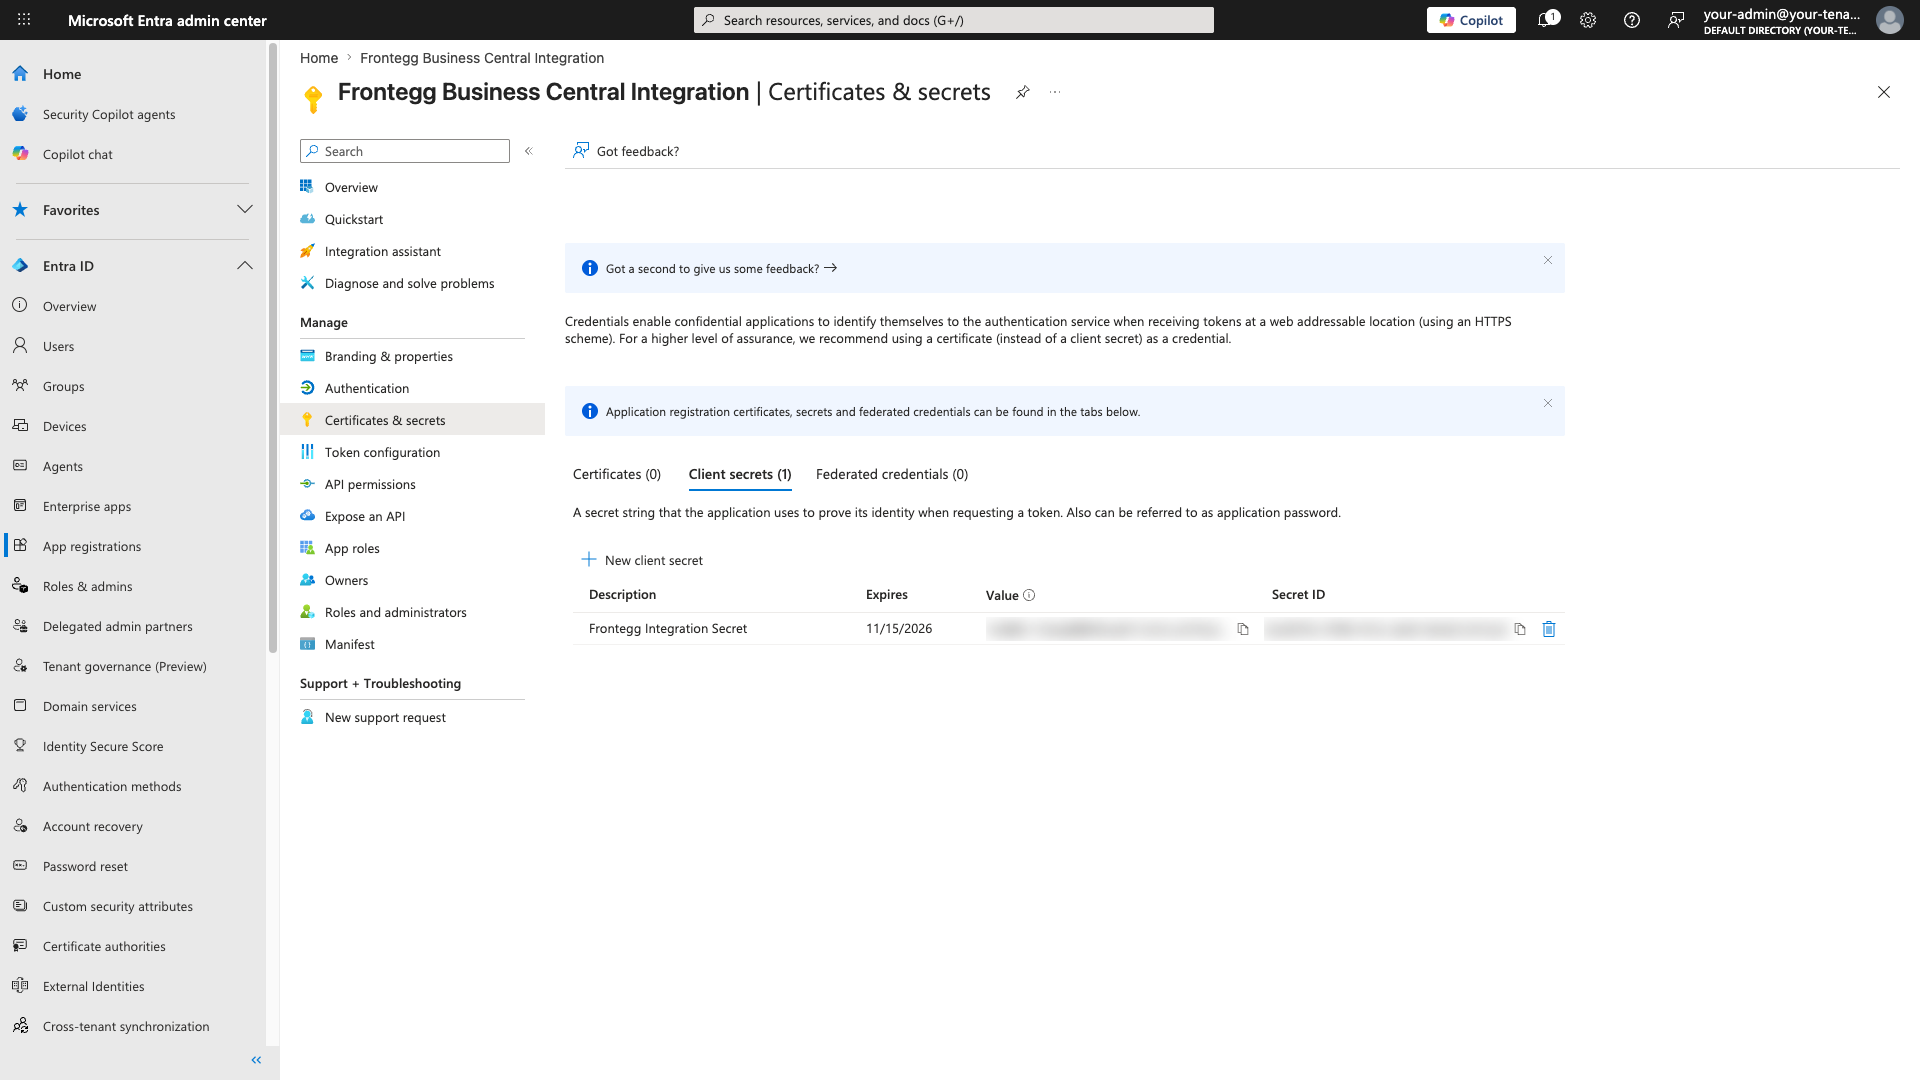Delete the Frontegg Integration Secret
The height and width of the screenshot is (1080, 1920).
1549,629
